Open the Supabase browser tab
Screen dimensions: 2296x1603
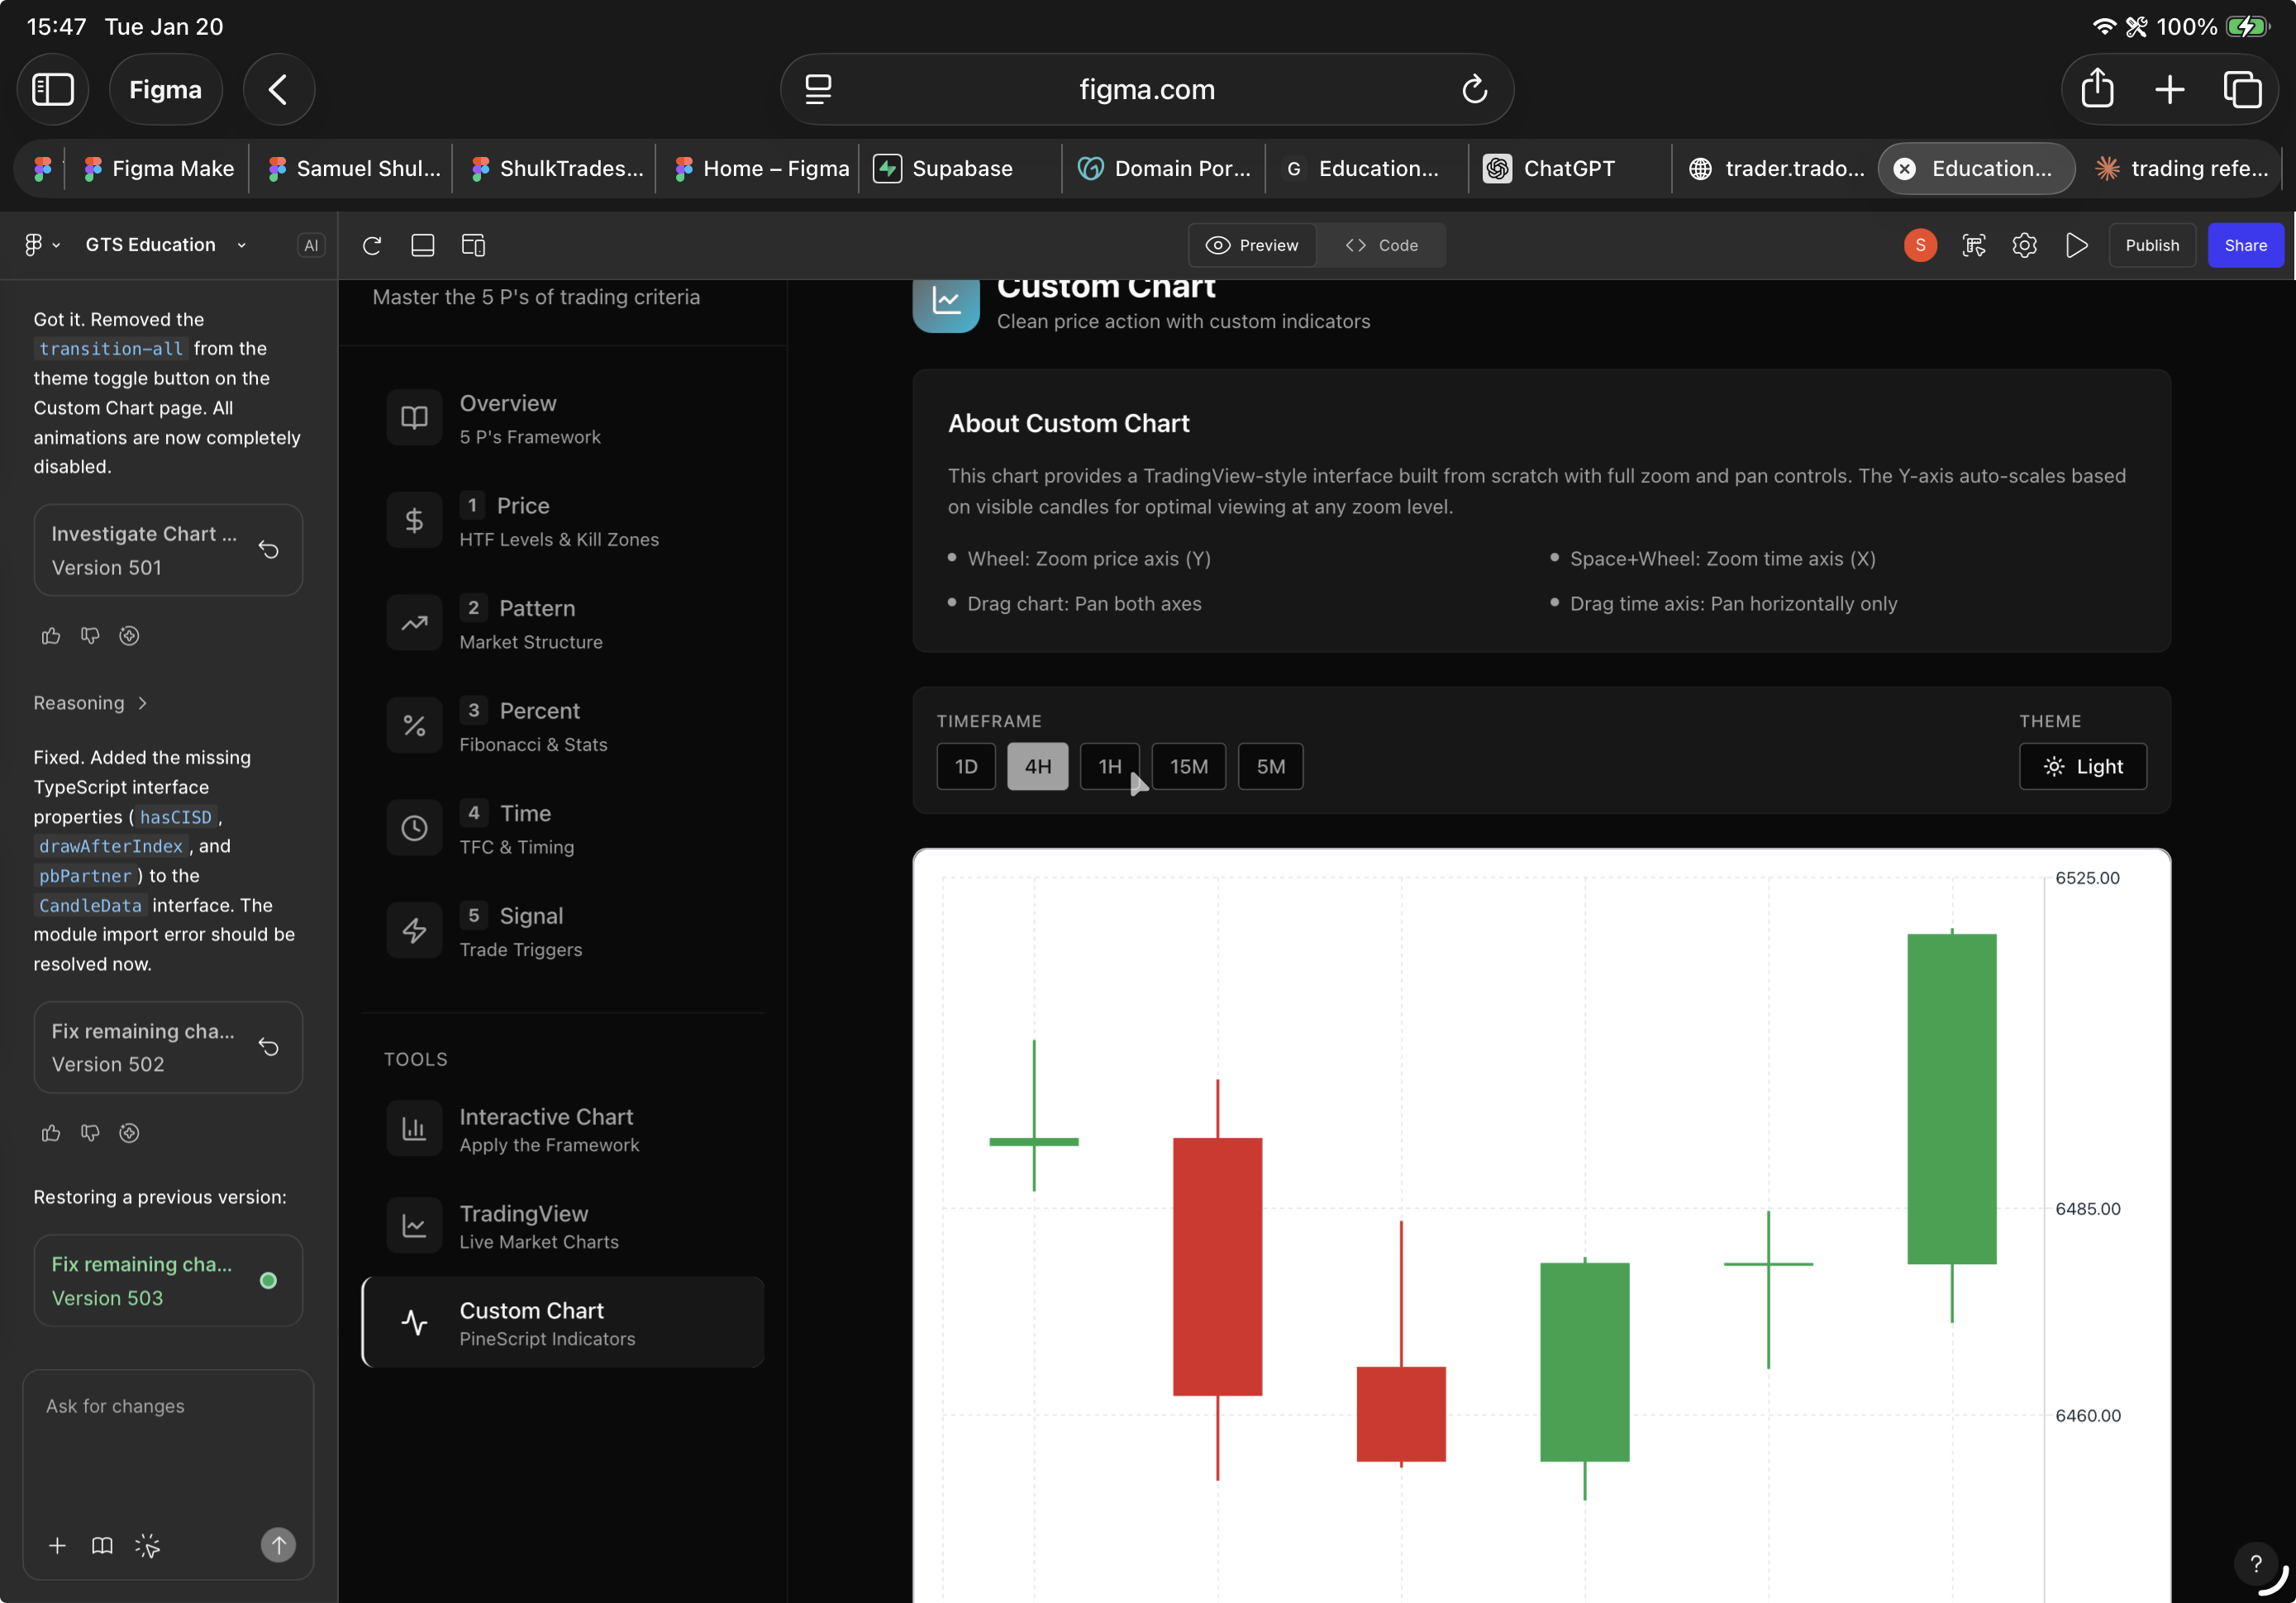click(959, 168)
